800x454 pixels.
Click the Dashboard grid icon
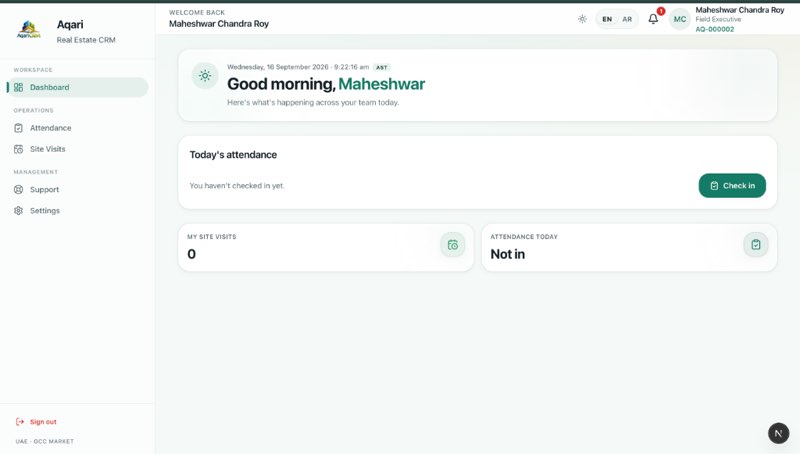[x=18, y=87]
